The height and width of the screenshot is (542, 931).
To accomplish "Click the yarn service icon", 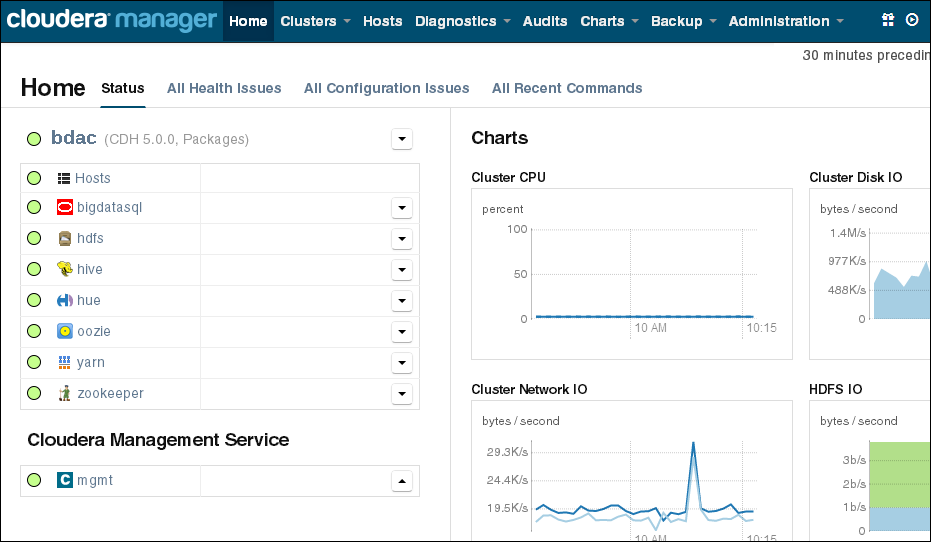I will pyautogui.click(x=65, y=362).
